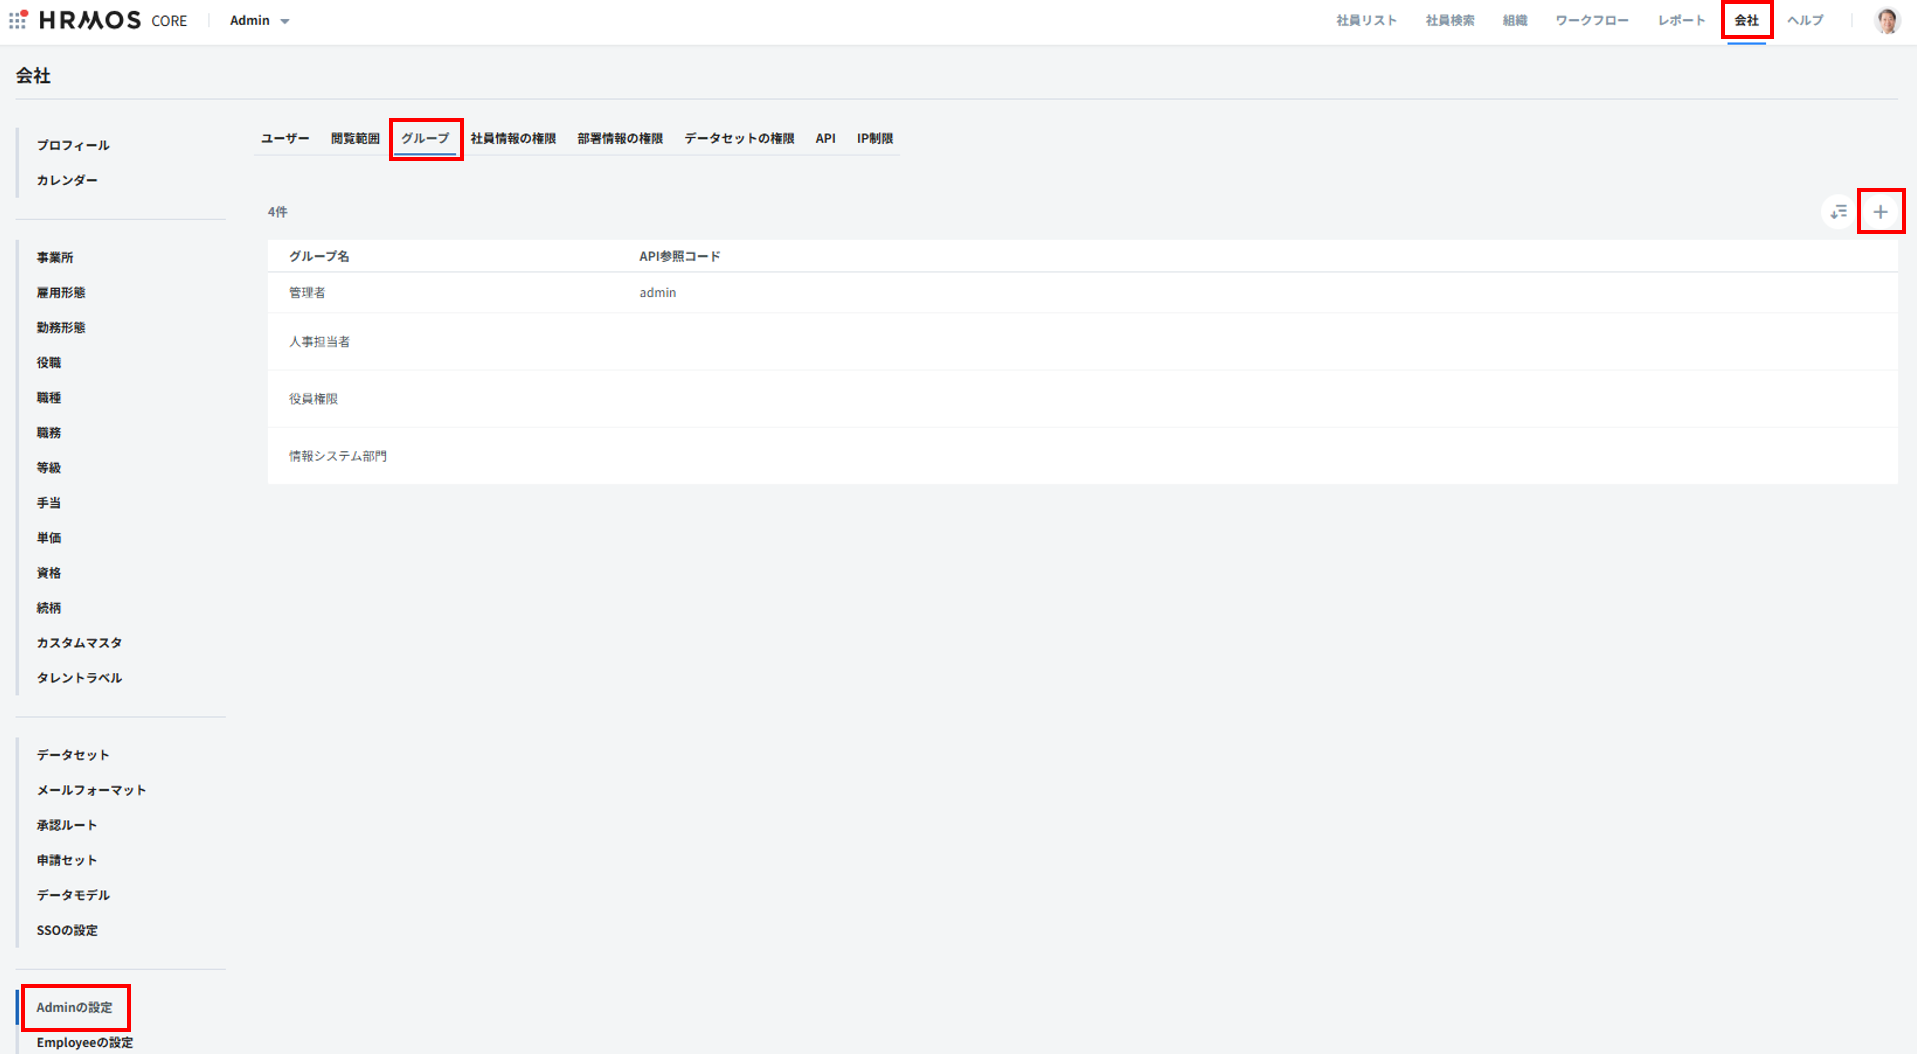Open the user profile avatar
The width and height of the screenshot is (1917, 1056).
[1886, 20]
